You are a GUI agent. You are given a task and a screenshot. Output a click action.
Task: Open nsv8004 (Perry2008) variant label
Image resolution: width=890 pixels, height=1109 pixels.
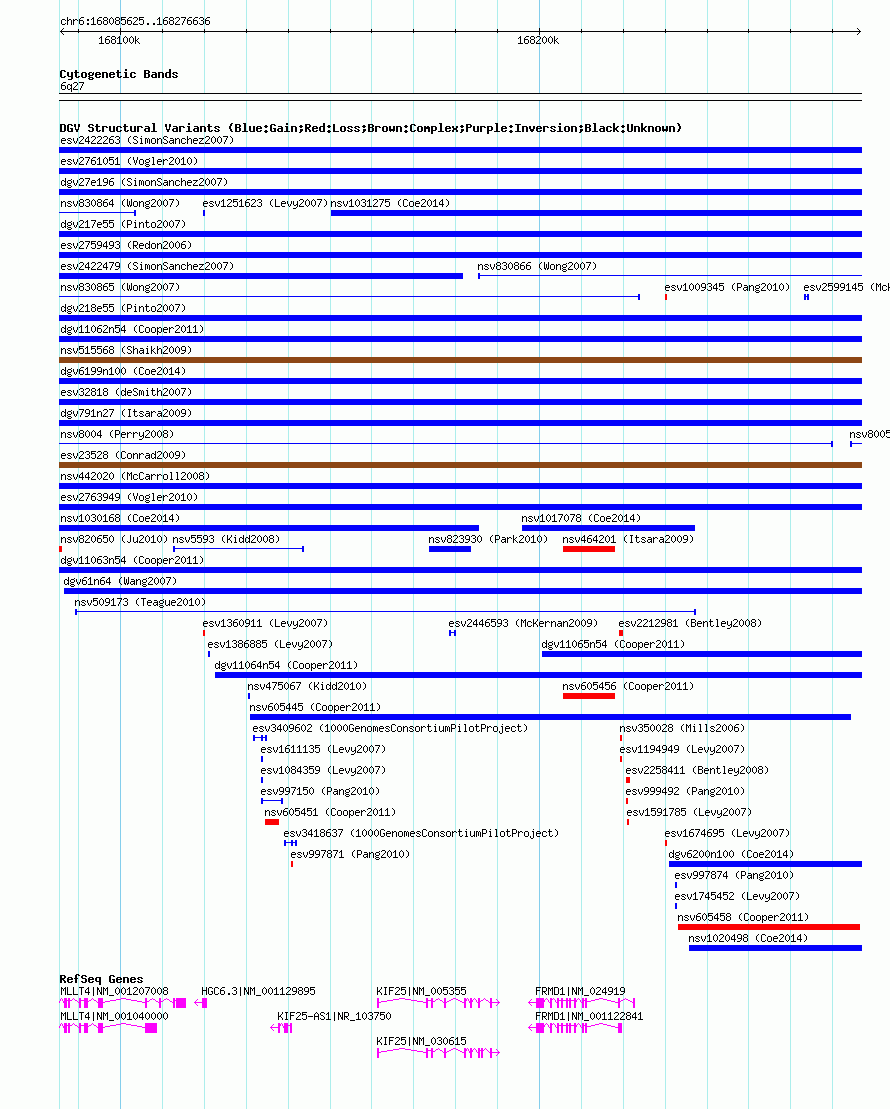point(117,435)
